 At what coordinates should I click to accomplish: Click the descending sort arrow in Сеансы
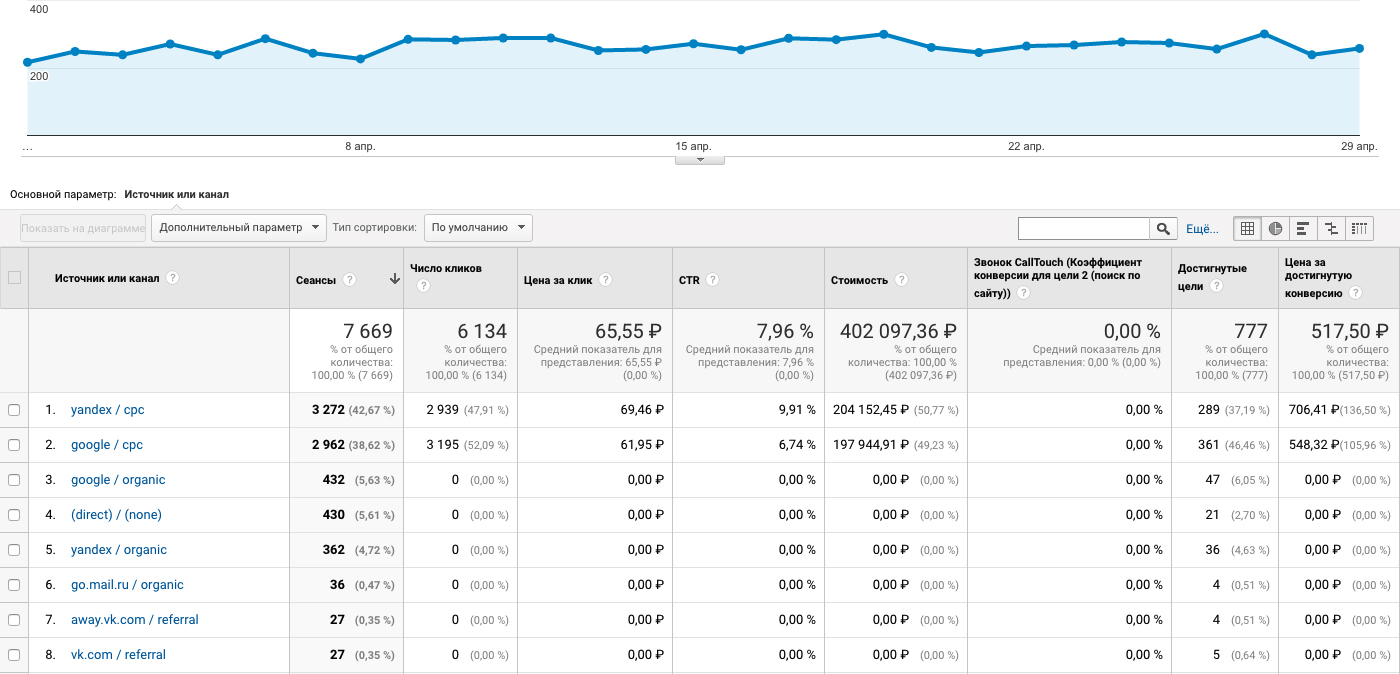(x=394, y=280)
